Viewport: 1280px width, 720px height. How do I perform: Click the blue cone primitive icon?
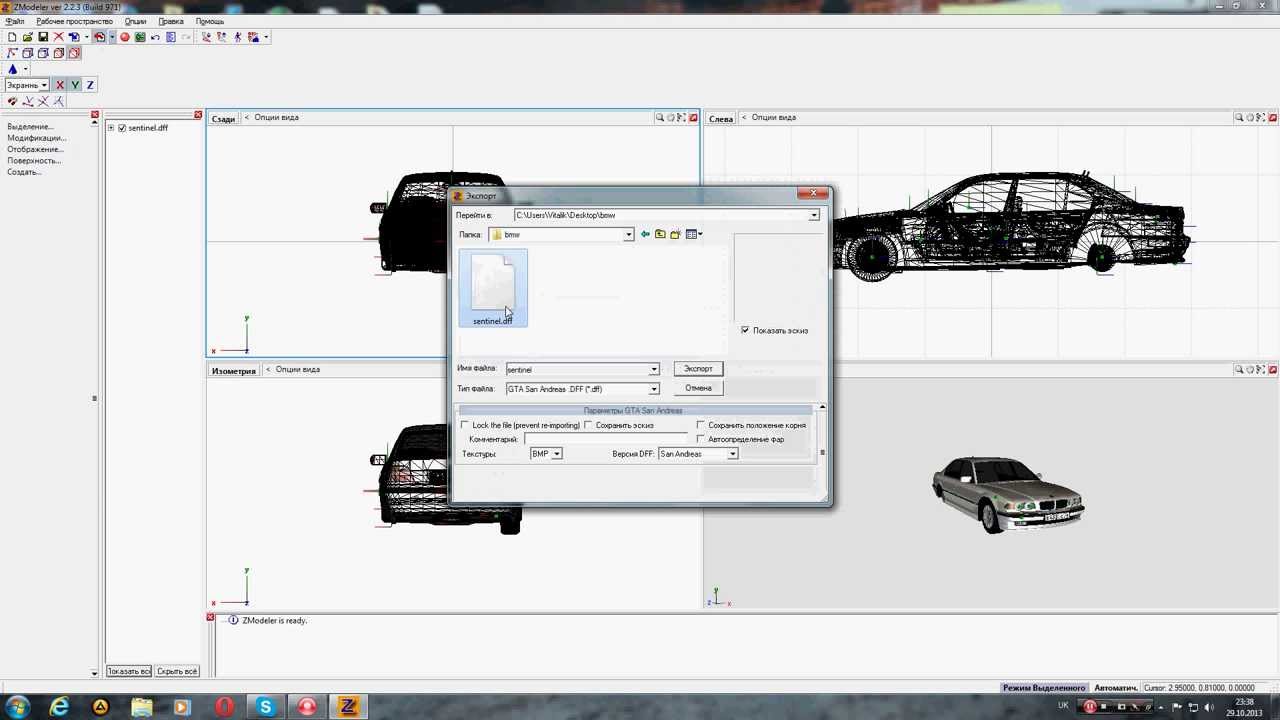[x=12, y=69]
